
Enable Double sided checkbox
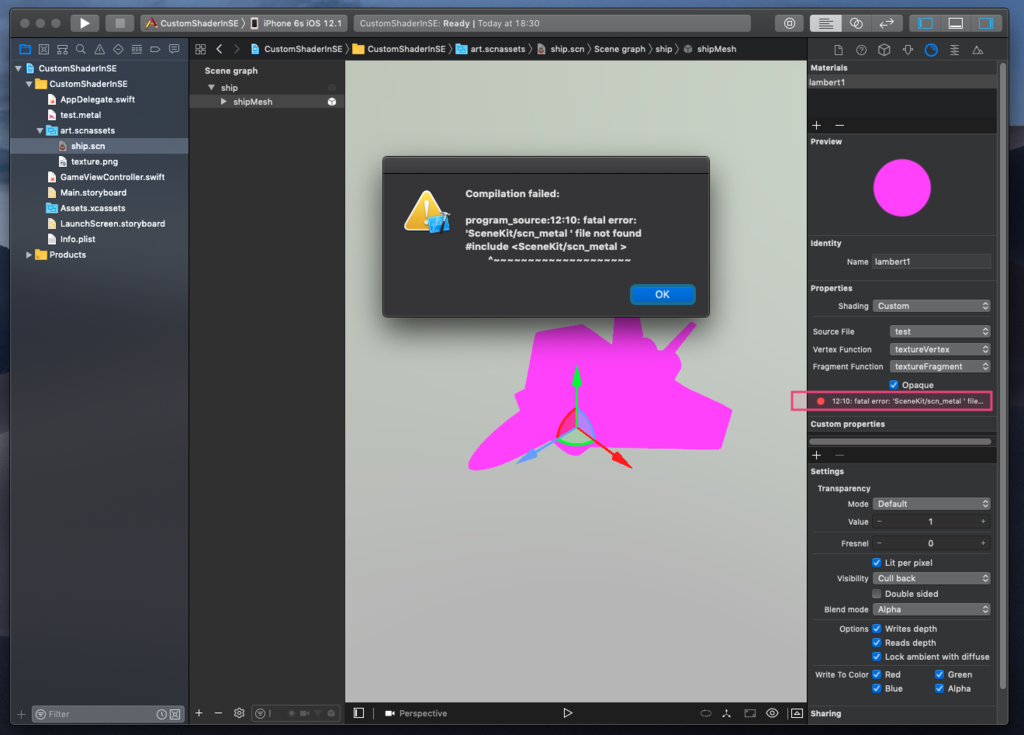click(876, 594)
